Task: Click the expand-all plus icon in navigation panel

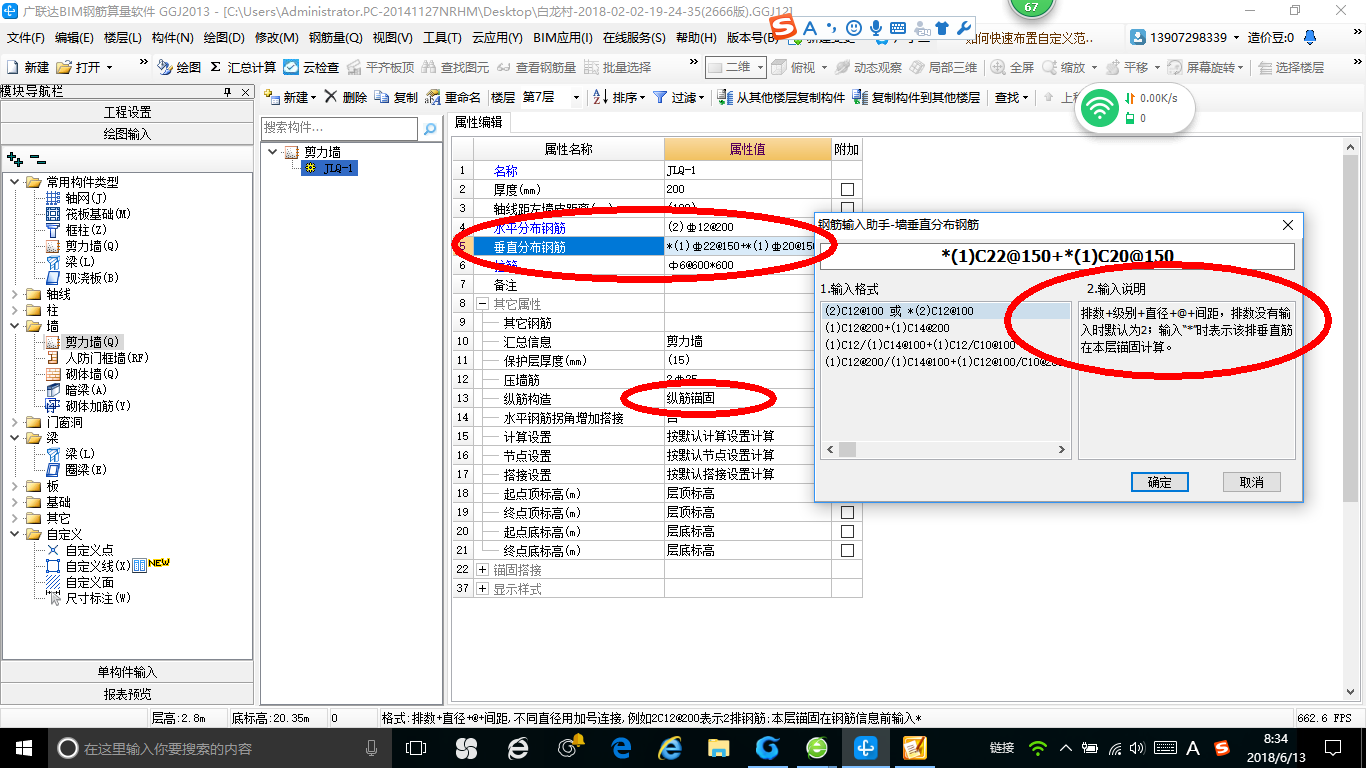Action: click(14, 159)
